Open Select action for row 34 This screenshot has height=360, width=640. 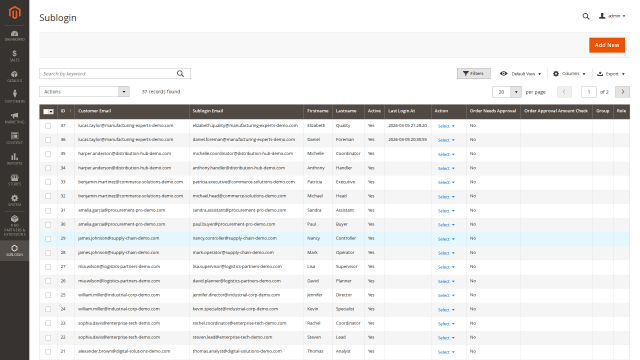[446, 168]
